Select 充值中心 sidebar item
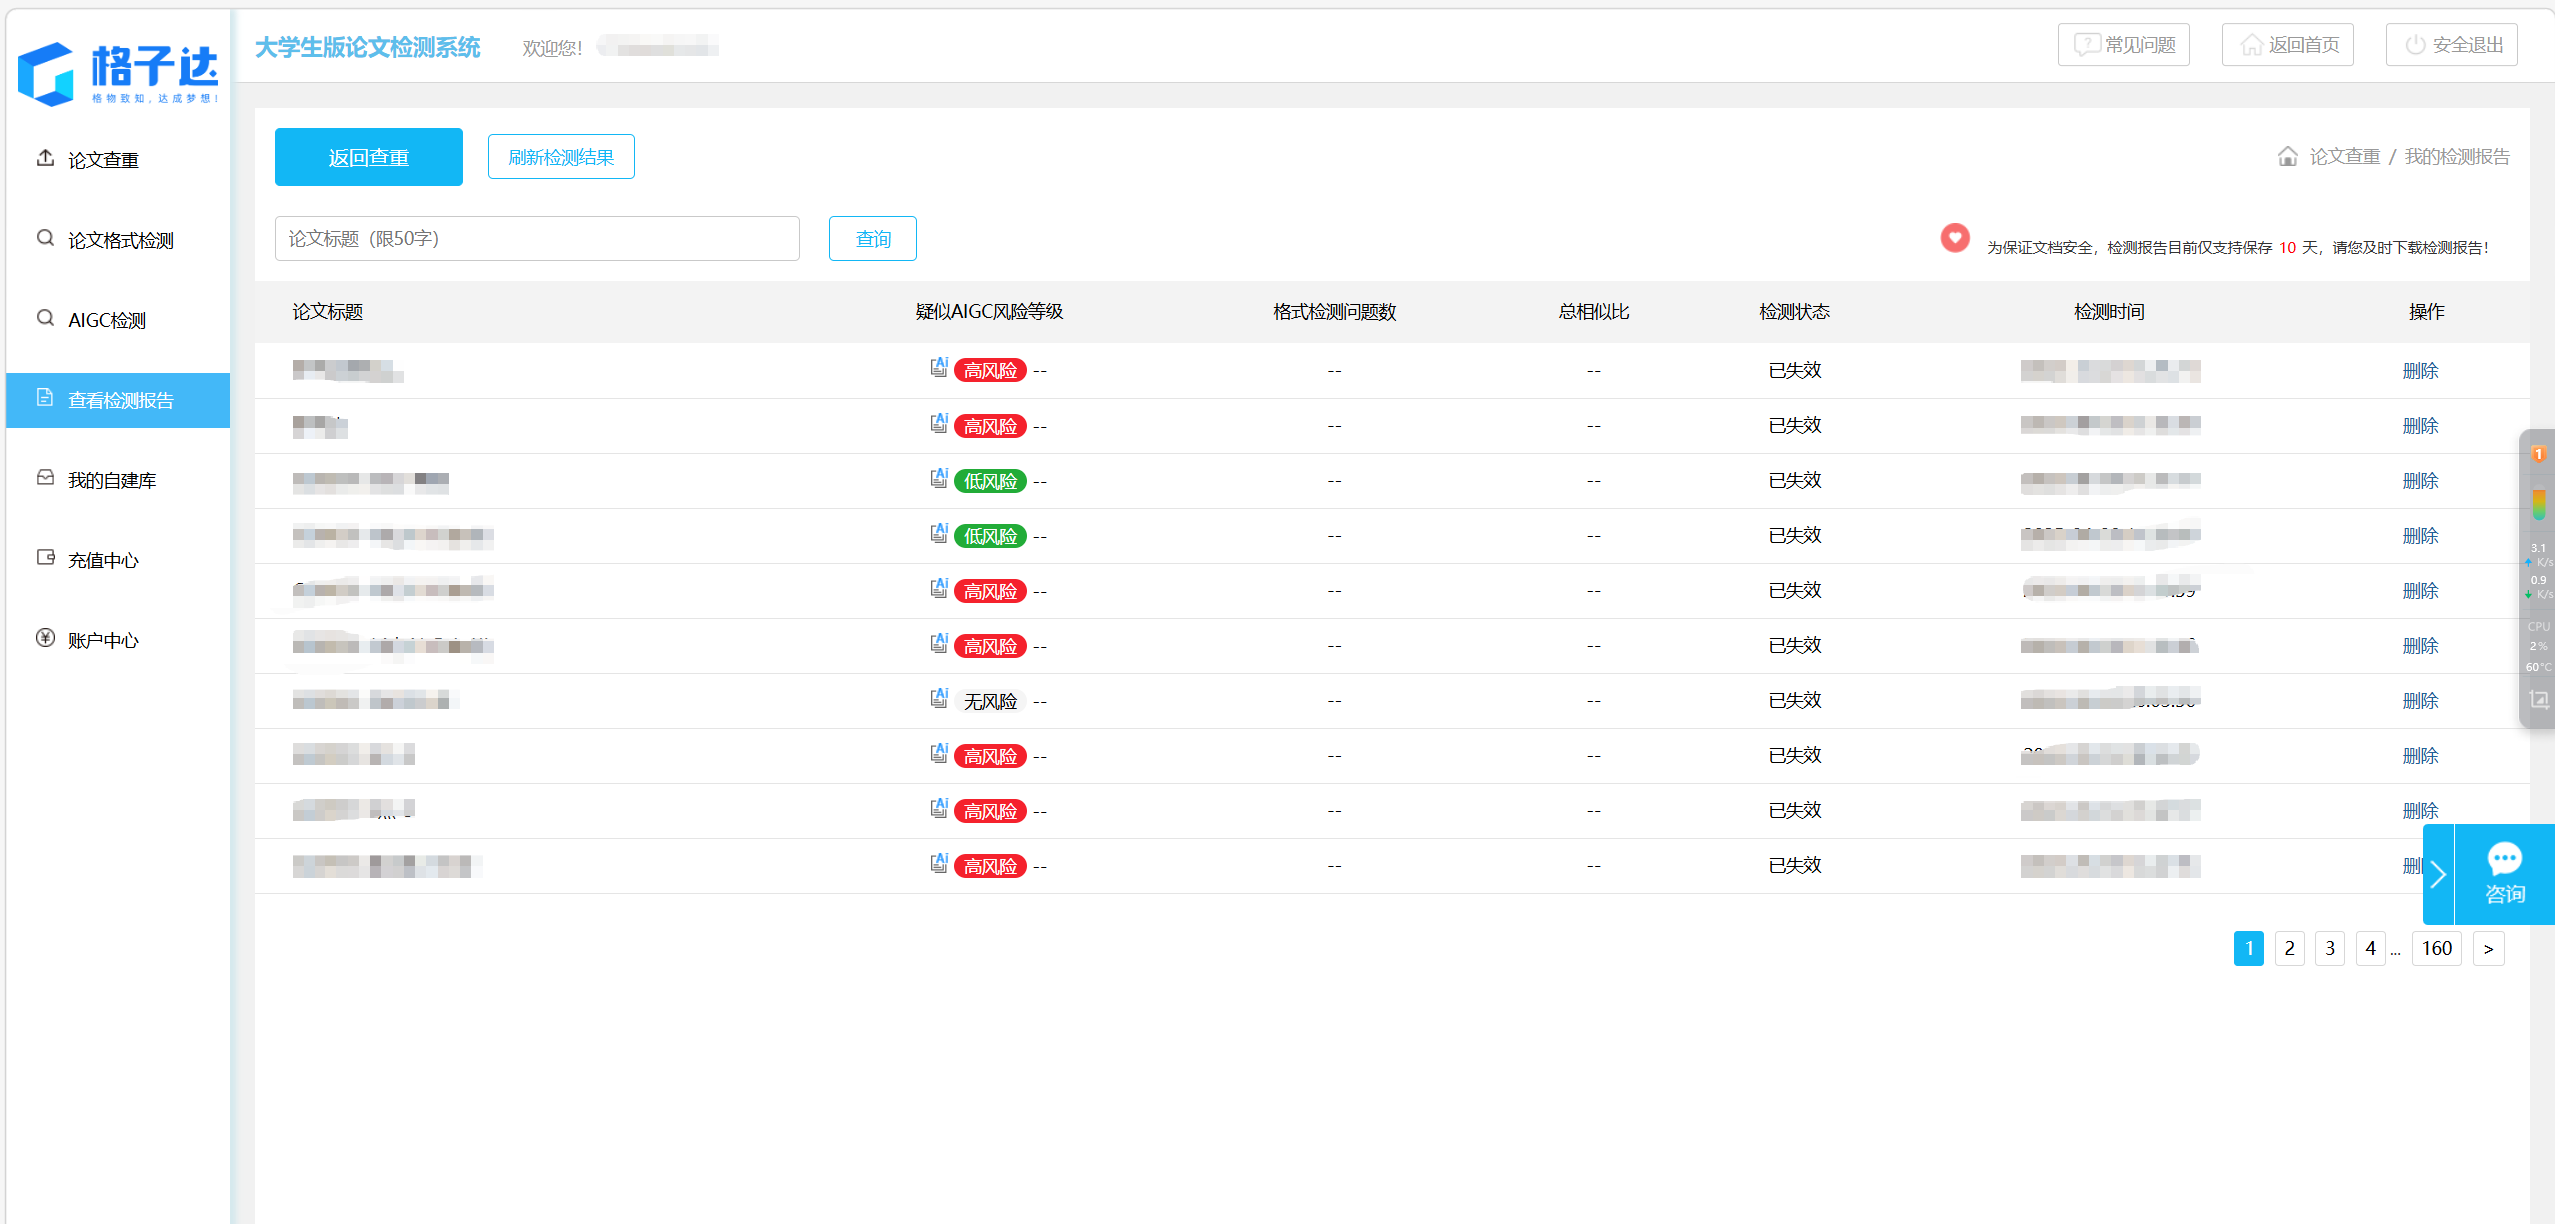This screenshot has width=2555, height=1224. click(103, 560)
